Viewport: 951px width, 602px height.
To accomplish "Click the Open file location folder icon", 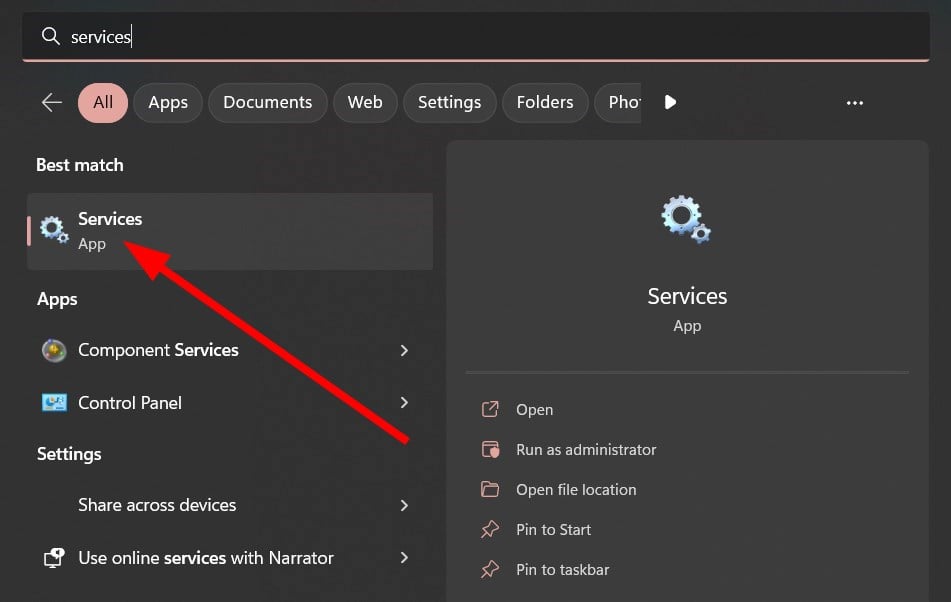I will tap(491, 489).
